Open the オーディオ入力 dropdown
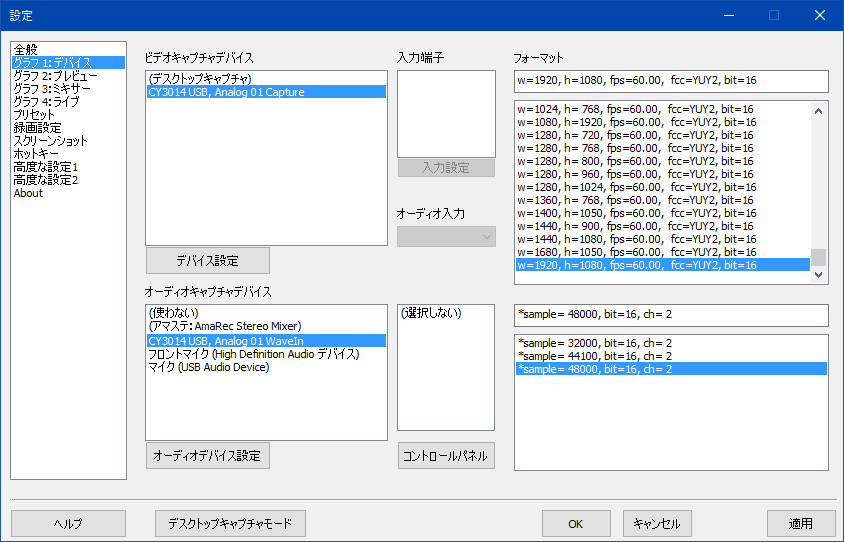Screen dimensions: 844x542 click(x=446, y=237)
